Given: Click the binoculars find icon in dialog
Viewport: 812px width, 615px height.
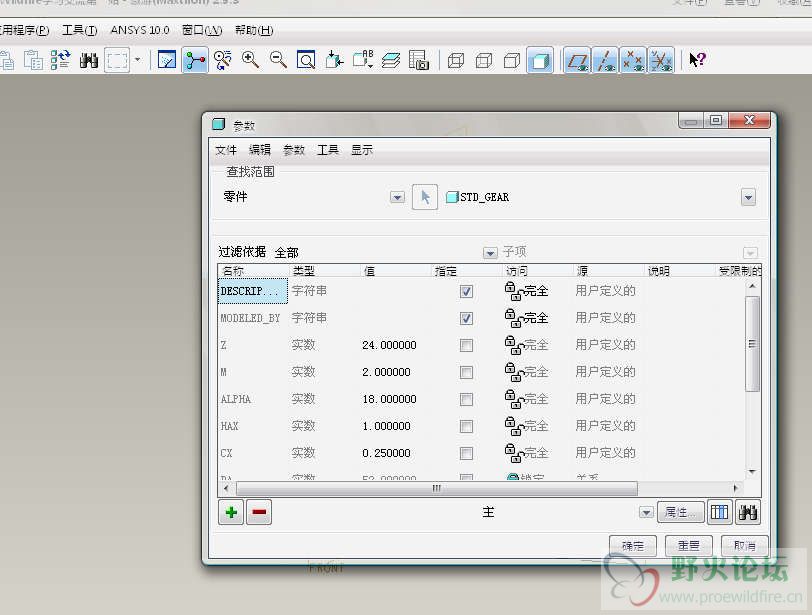Looking at the screenshot, I should 747,512.
